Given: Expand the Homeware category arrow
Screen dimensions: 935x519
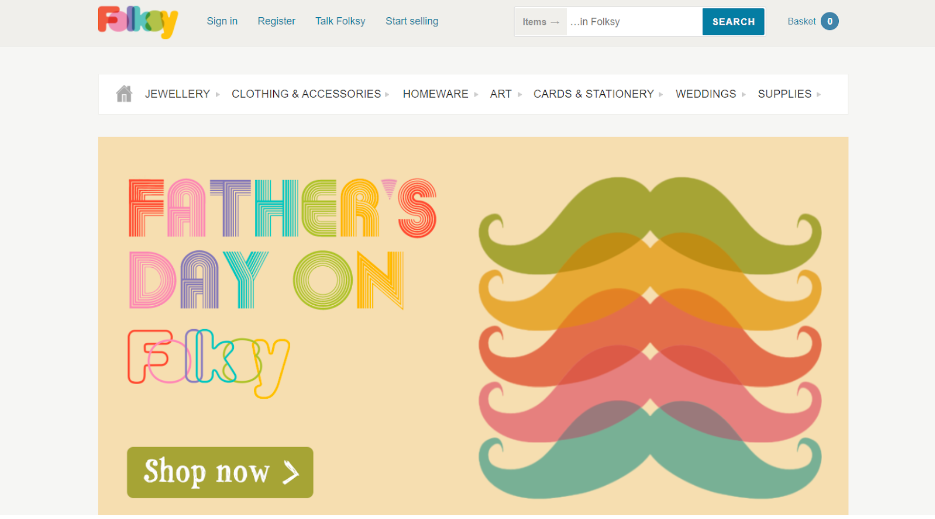Looking at the screenshot, I should [476, 94].
